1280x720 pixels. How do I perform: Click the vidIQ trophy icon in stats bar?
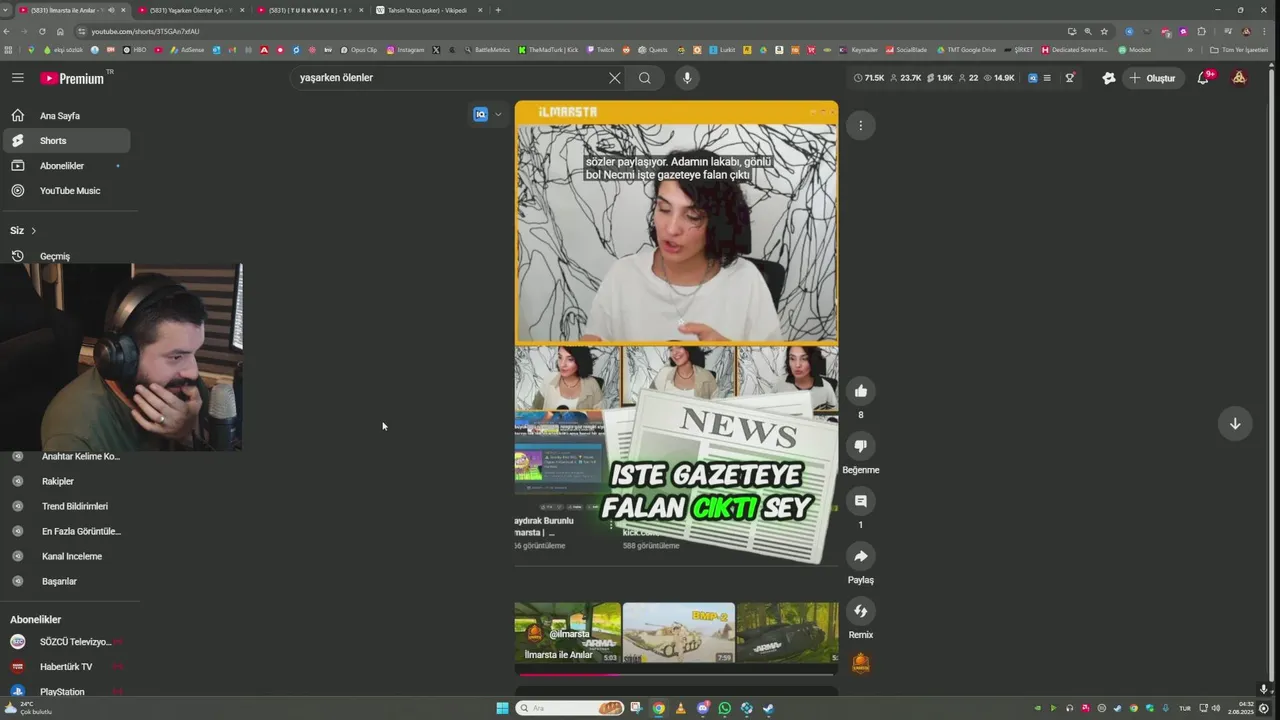click(x=1070, y=78)
